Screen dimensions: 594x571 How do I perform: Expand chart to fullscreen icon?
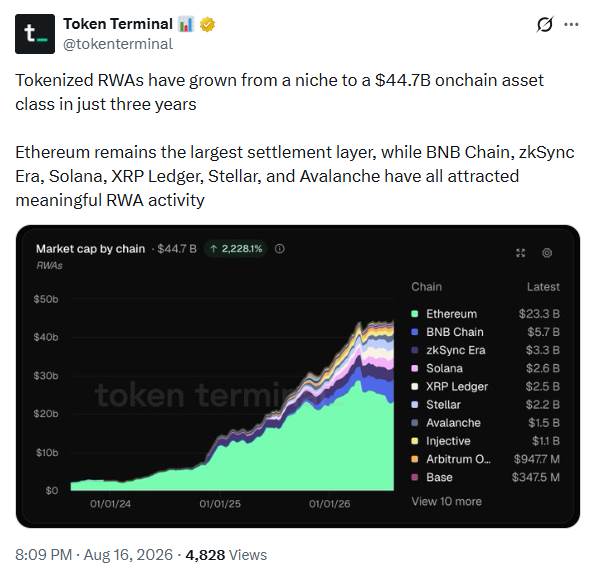pos(521,253)
